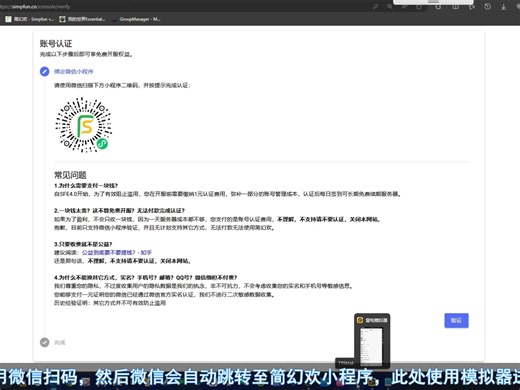Open the GroupManager bookmark in bookmarks bar
Screen dimensions: 520x390
[136, 19]
